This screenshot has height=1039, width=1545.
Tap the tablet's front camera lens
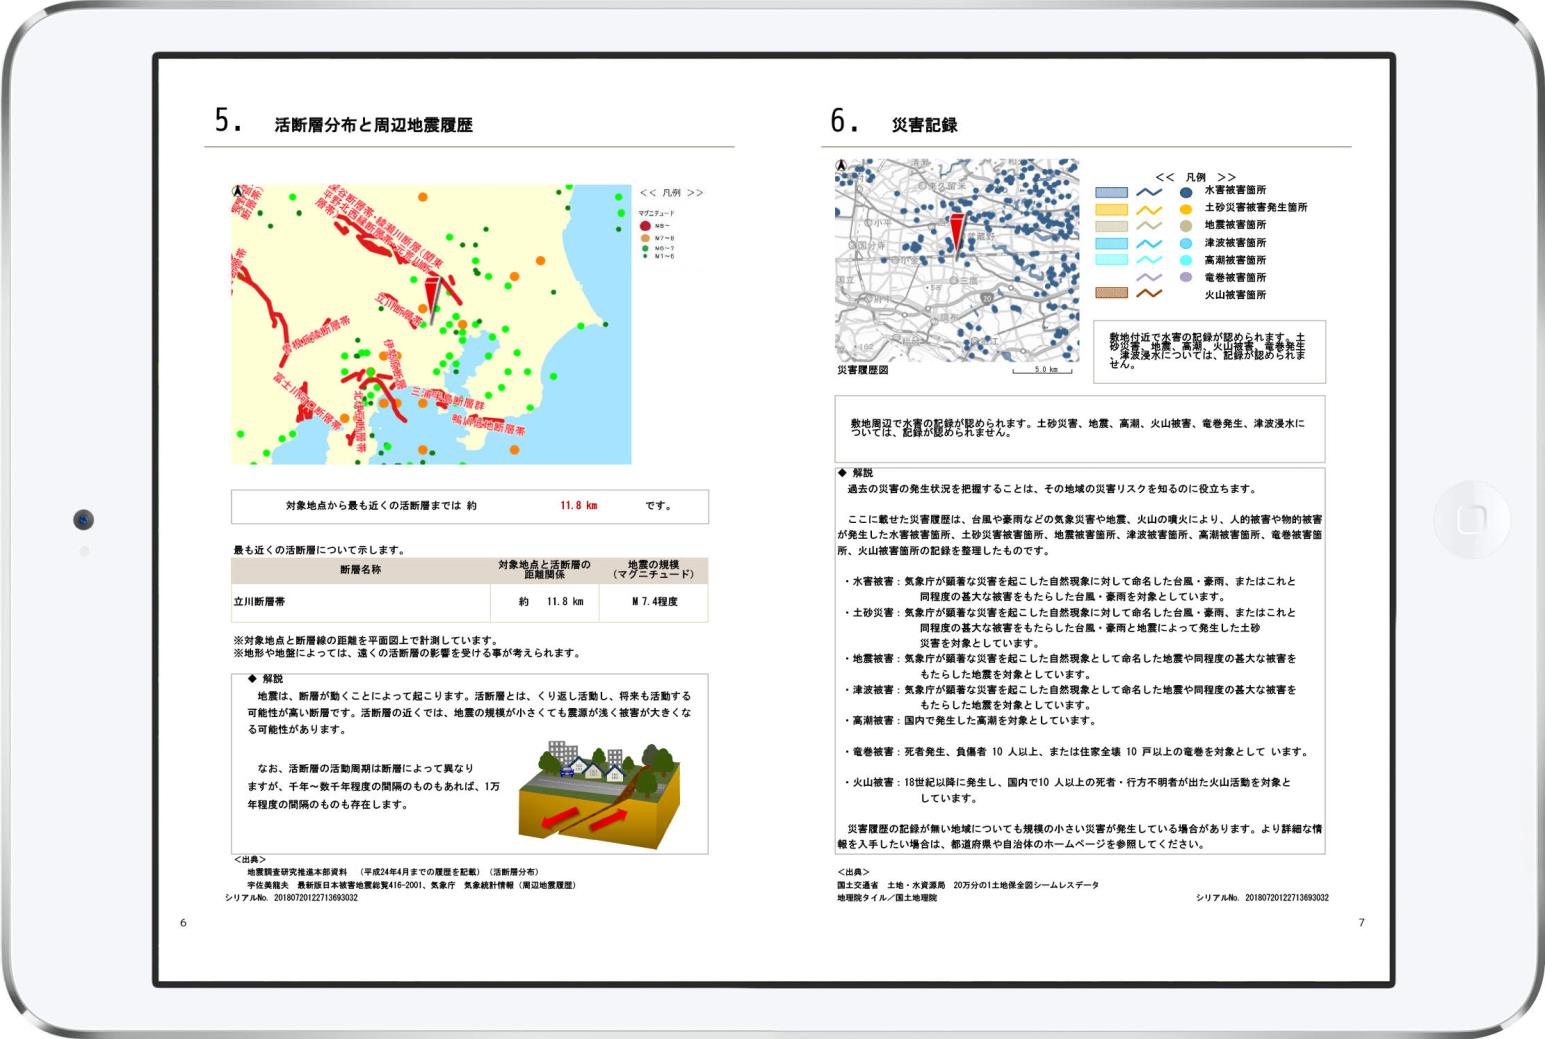pyautogui.click(x=84, y=519)
